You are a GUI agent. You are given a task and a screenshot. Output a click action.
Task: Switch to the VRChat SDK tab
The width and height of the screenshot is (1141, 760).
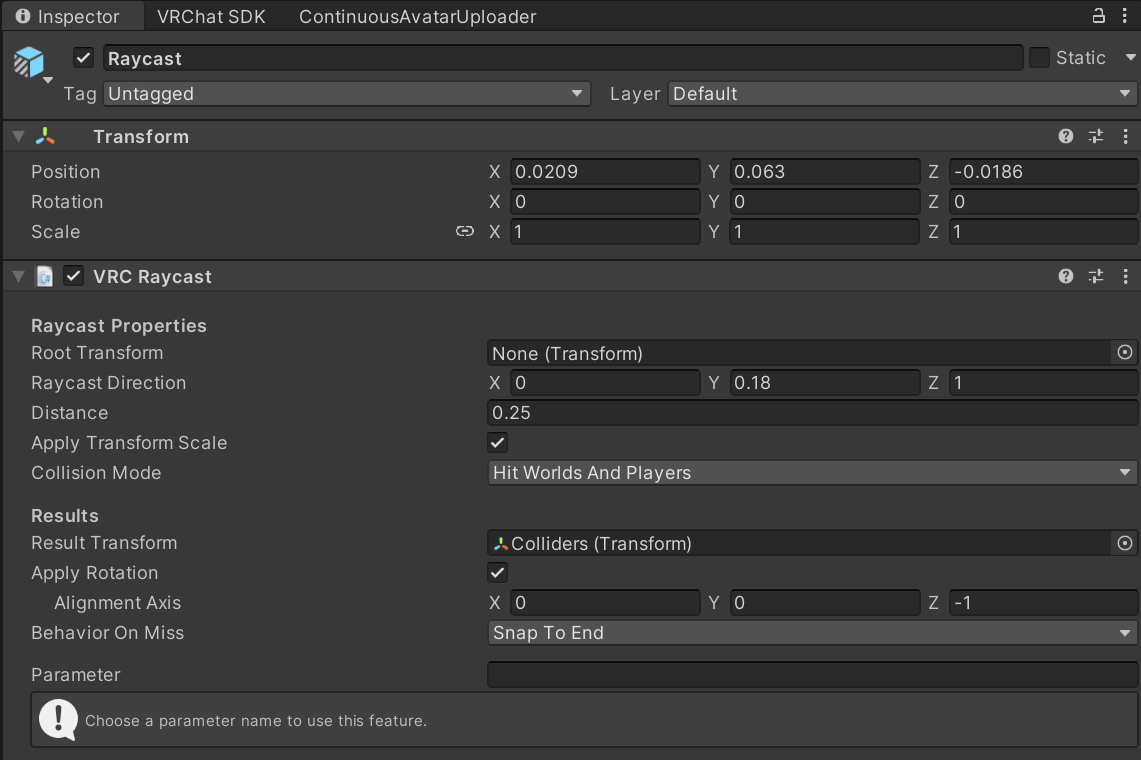pyautogui.click(x=211, y=16)
